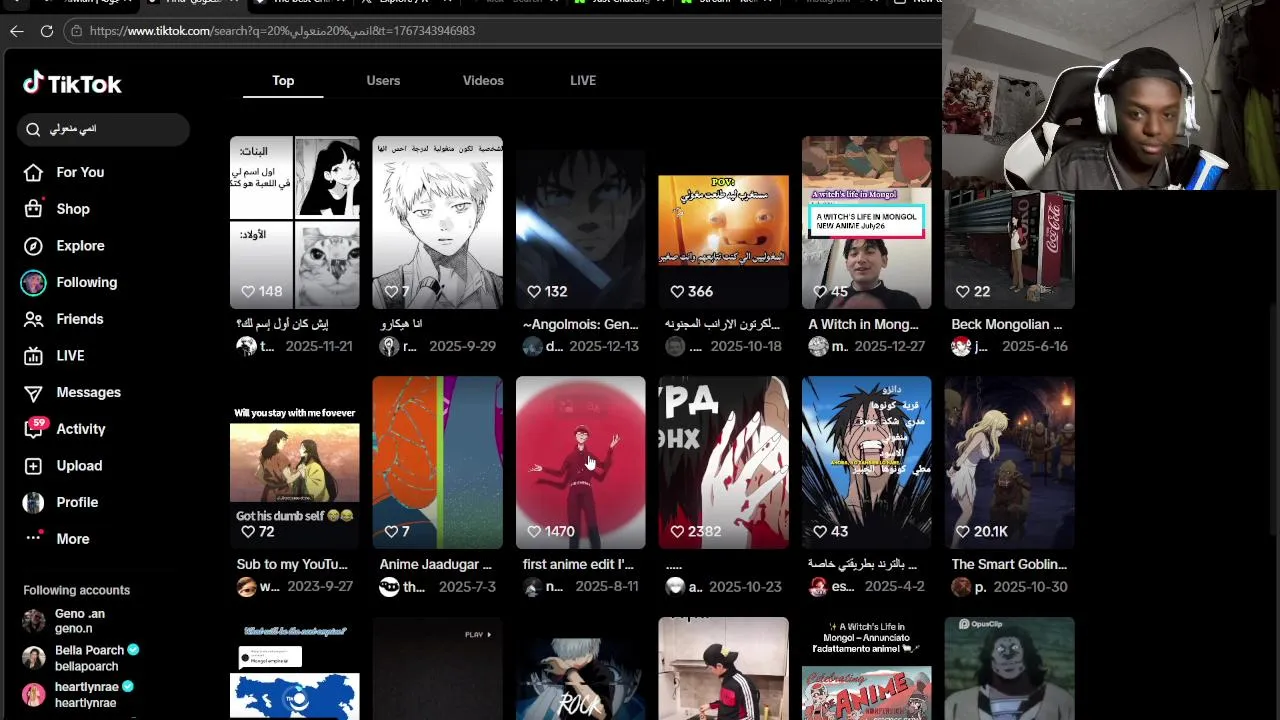Open the Angolmois video thumbnail
The height and width of the screenshot is (720, 1280).
click(581, 222)
